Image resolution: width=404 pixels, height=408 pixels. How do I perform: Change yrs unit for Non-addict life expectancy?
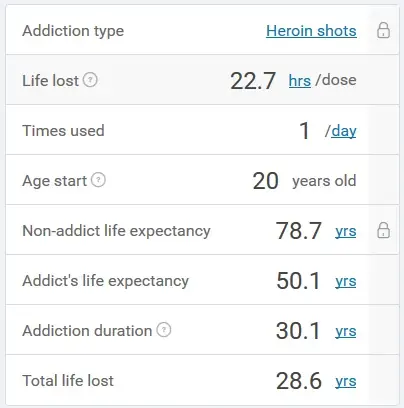(x=346, y=231)
